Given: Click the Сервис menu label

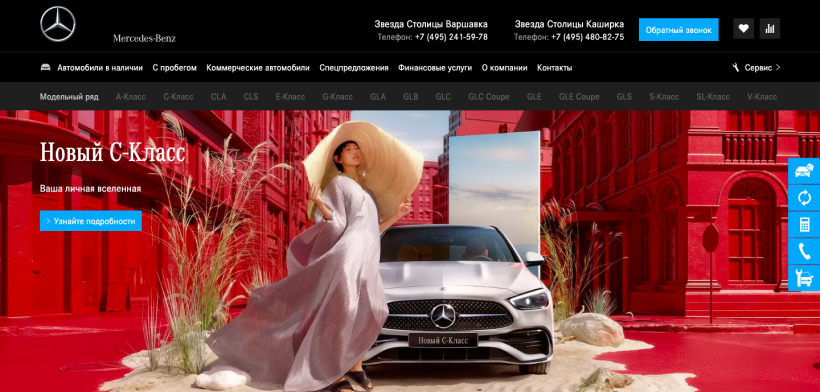Looking at the screenshot, I should click(758, 68).
